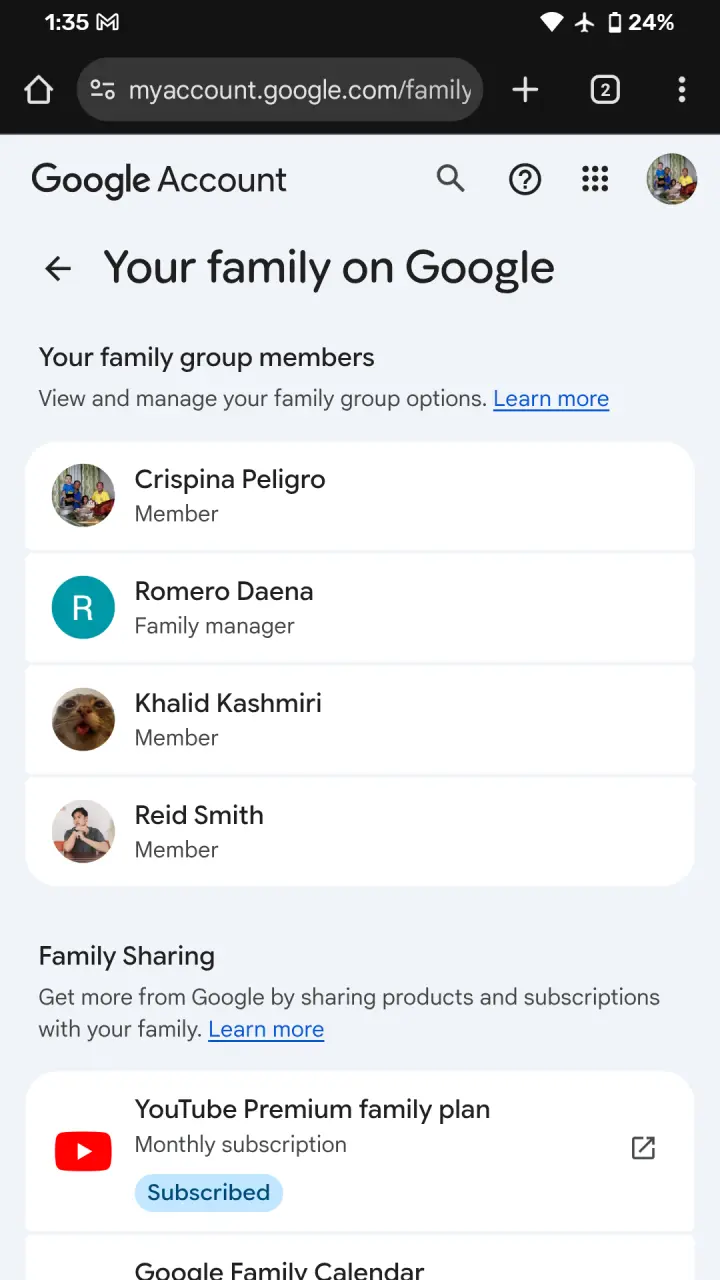The width and height of the screenshot is (720, 1280).
Task: Open Khalid Kashmiri's member entry
Action: 360,719
